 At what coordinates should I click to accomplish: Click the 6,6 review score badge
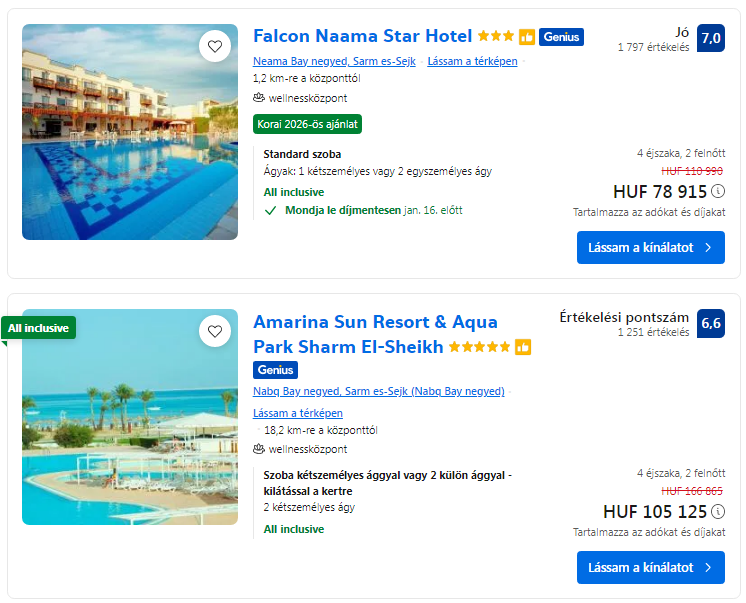point(710,324)
